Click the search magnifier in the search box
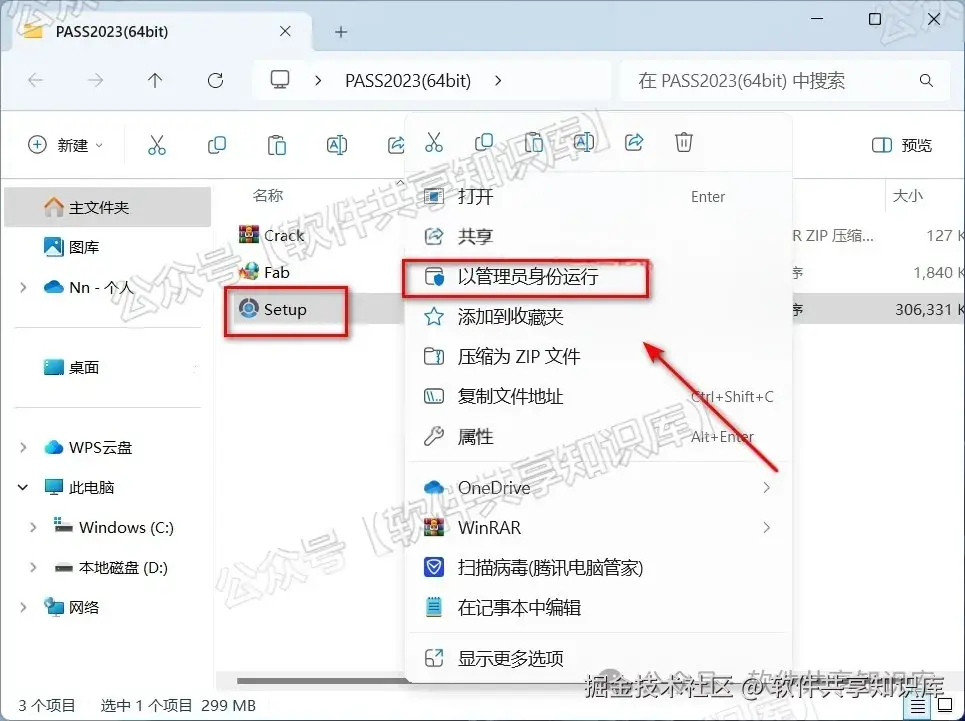The width and height of the screenshot is (965, 721). point(926,81)
